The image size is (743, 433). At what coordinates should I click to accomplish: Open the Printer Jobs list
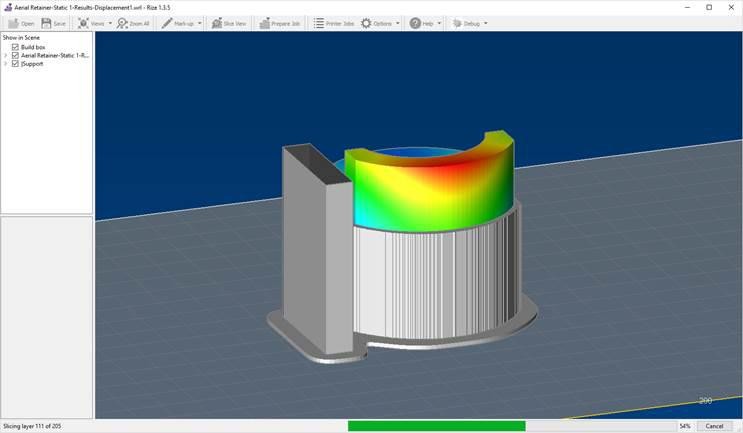tap(318, 23)
